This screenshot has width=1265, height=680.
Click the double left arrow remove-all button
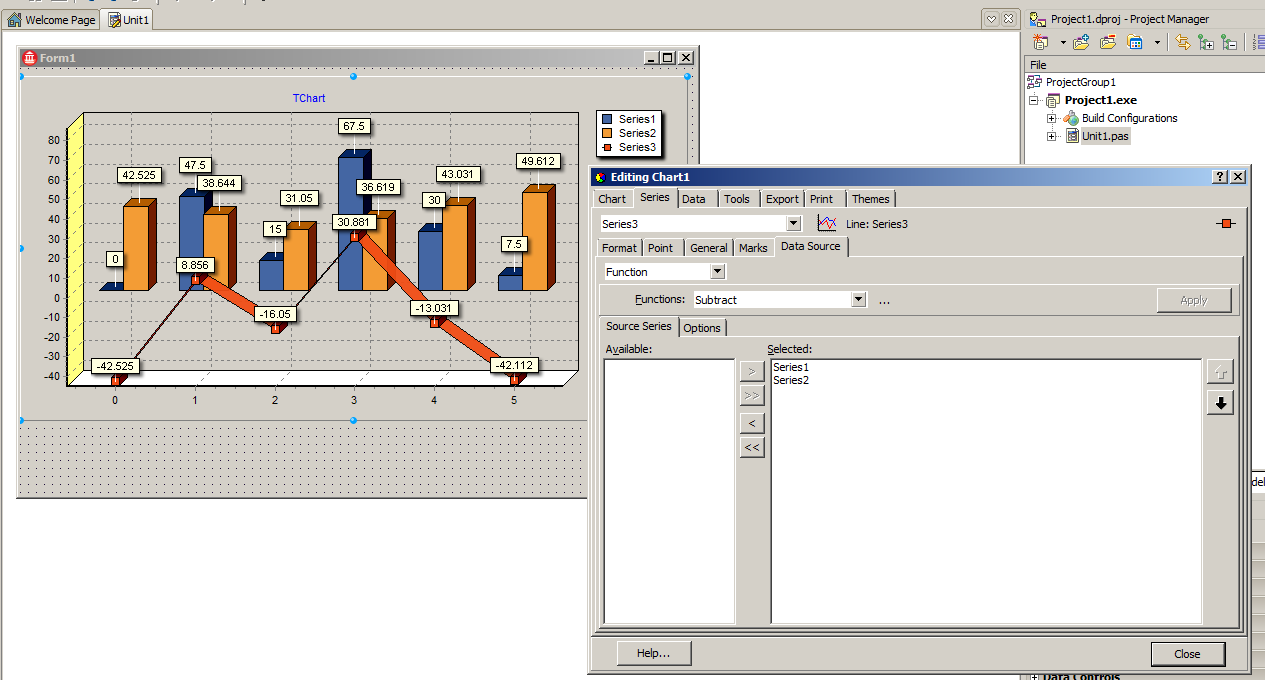tap(752, 447)
